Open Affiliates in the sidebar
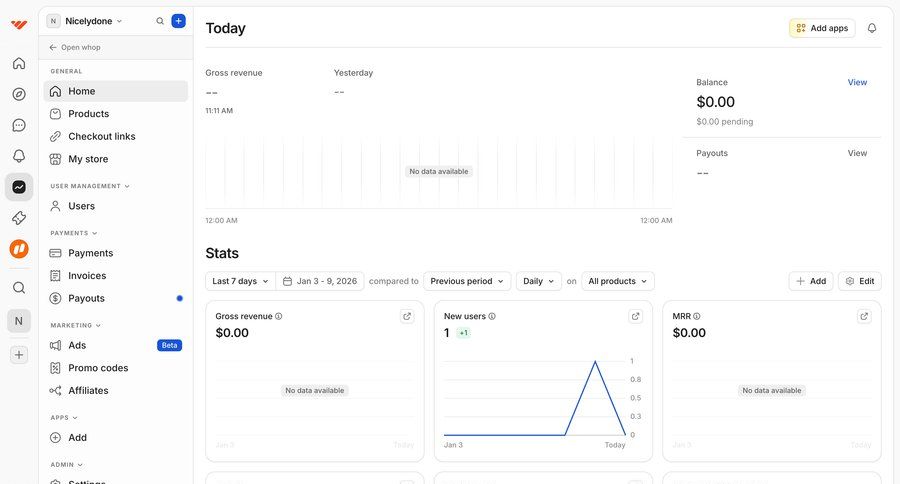This screenshot has width=900, height=484. pos(115,391)
